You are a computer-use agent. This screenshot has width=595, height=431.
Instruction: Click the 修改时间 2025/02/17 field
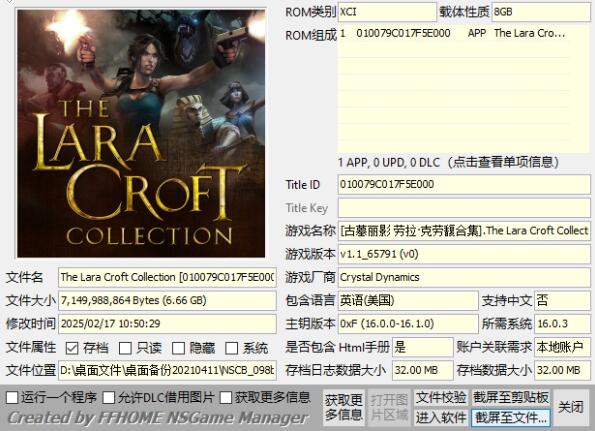[x=167, y=324]
